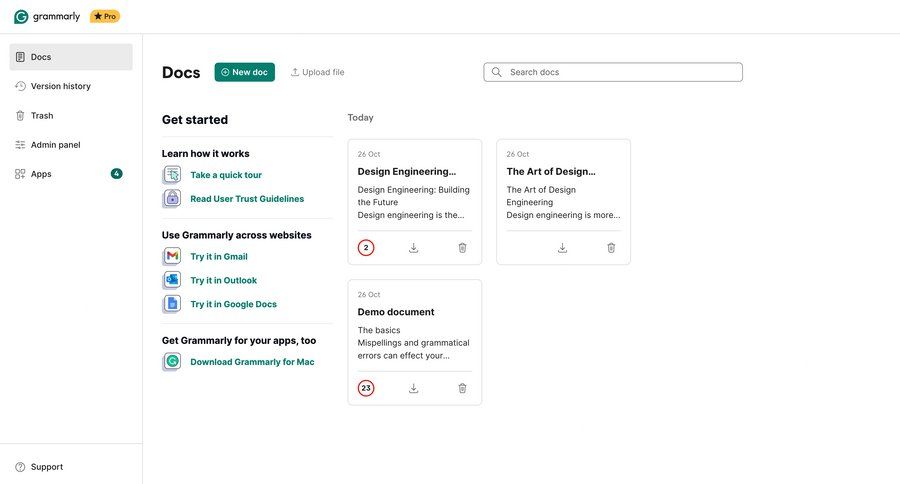
Task: Click Try it in Google Docs link
Action: [x=234, y=304]
